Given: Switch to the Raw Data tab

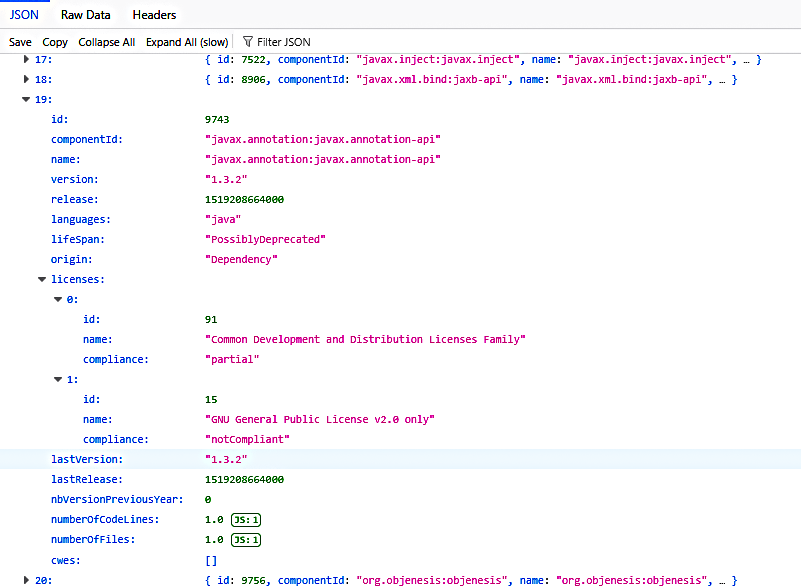Looking at the screenshot, I should click(x=85, y=15).
